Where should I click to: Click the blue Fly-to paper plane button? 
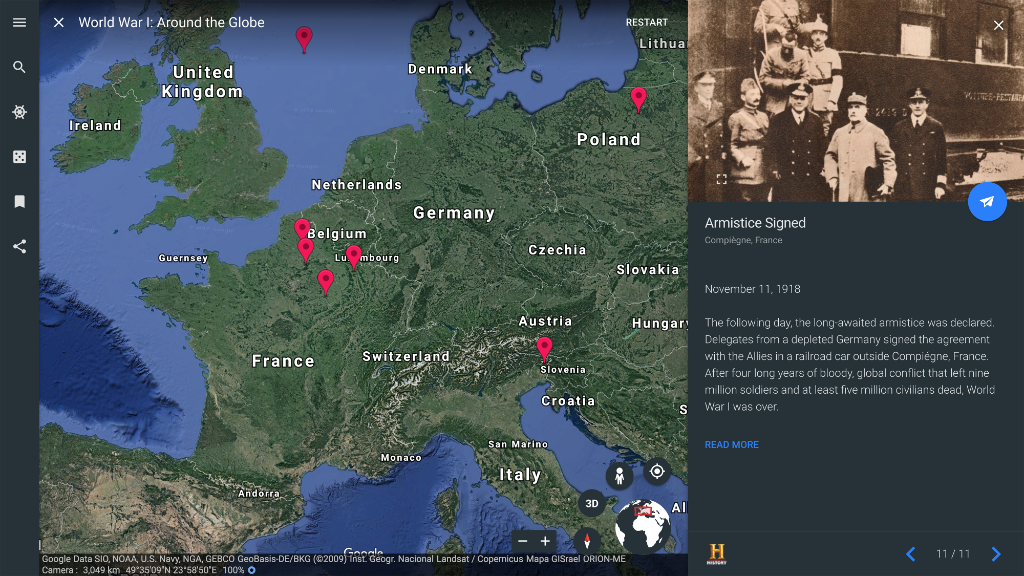[987, 202]
